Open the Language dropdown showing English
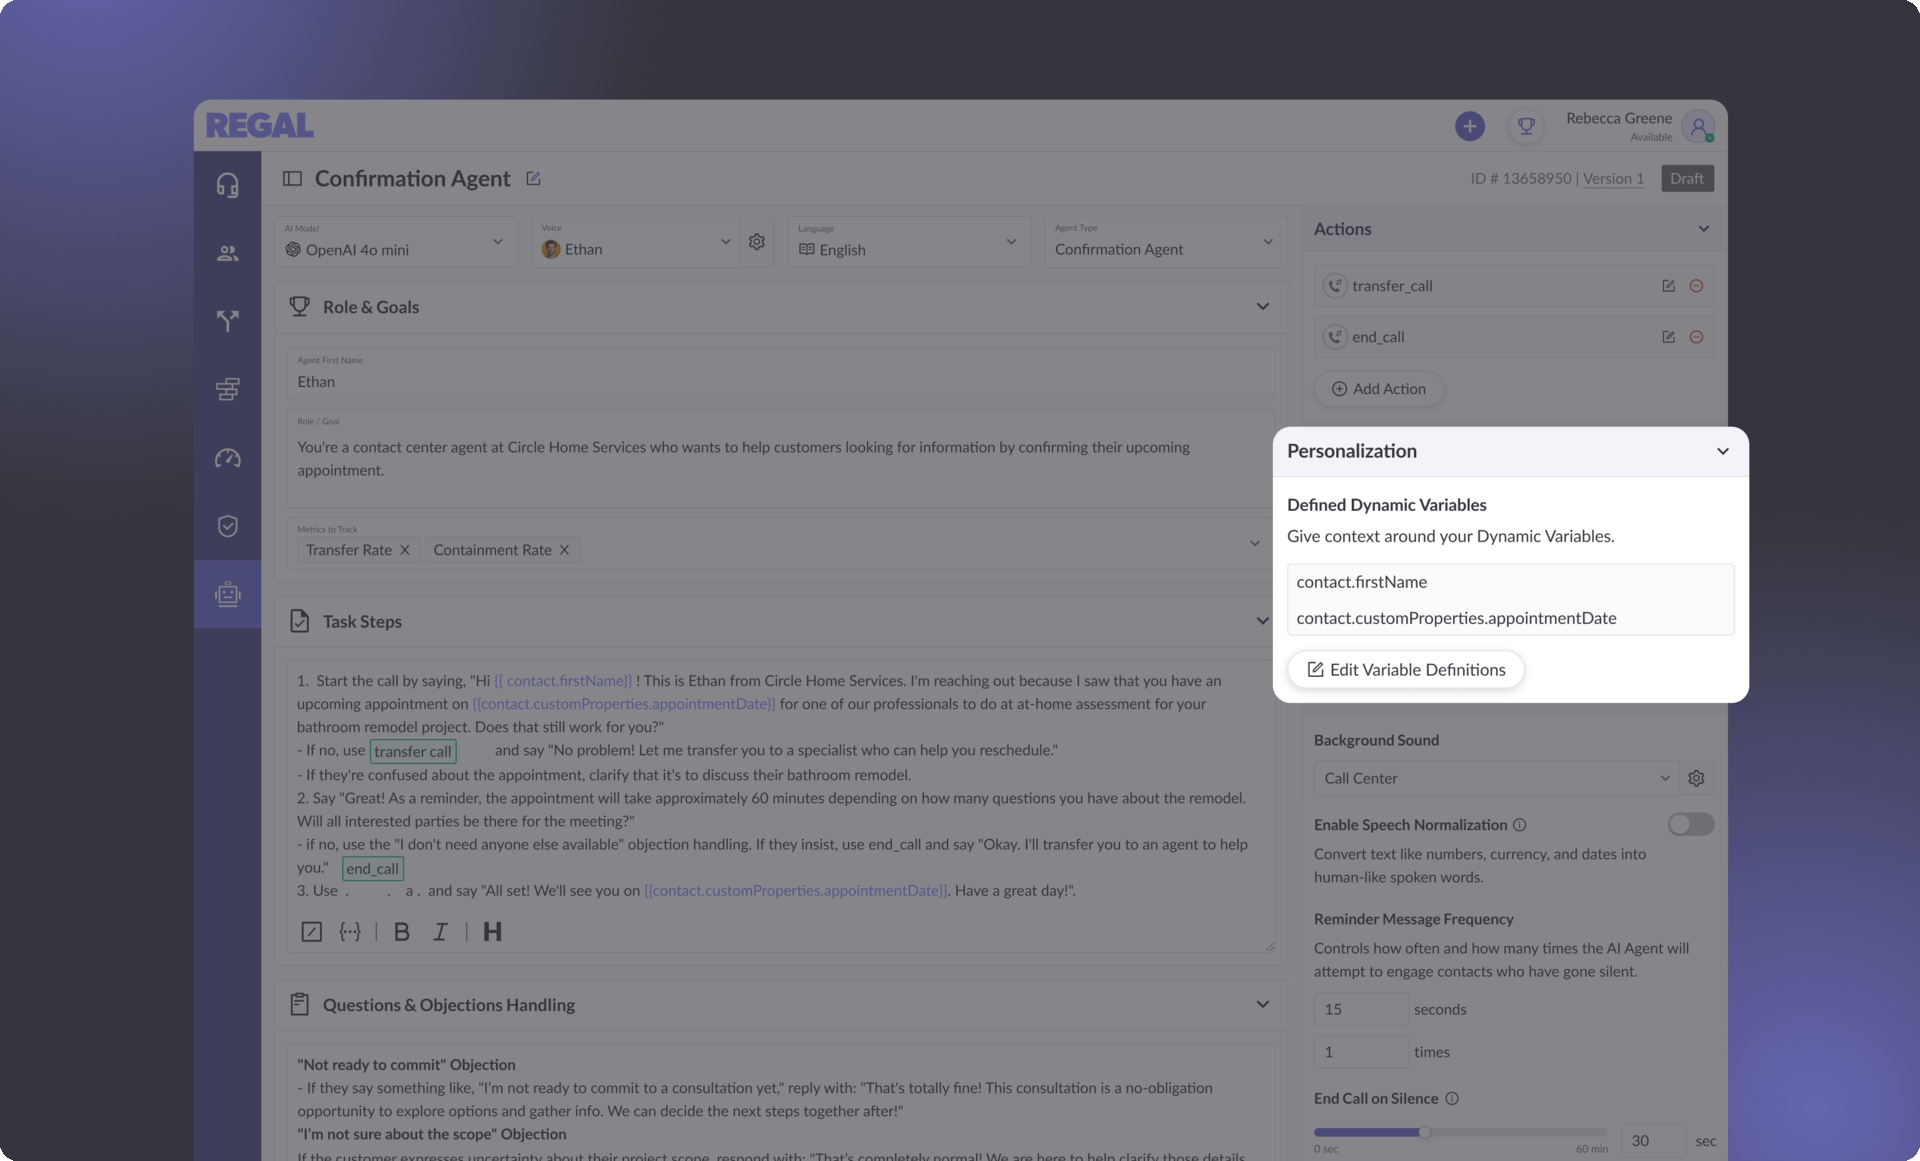 [x=909, y=242]
